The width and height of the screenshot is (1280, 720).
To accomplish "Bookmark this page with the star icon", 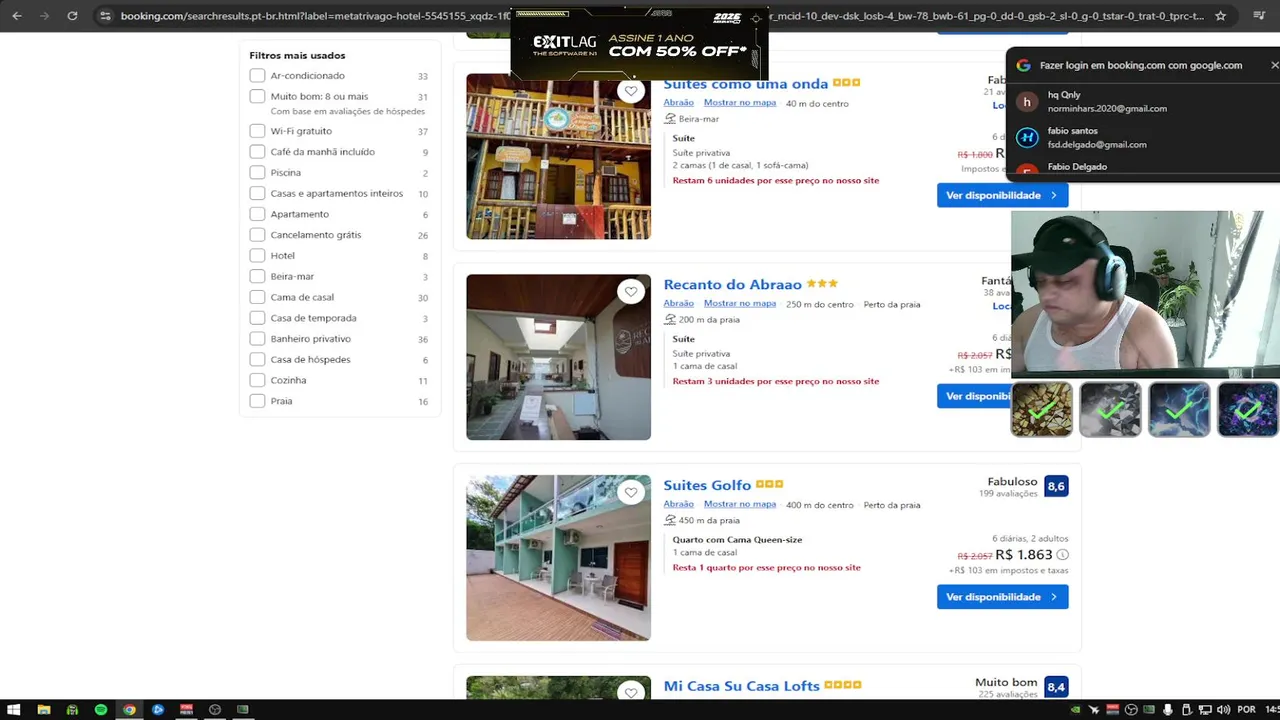I will point(1220,16).
